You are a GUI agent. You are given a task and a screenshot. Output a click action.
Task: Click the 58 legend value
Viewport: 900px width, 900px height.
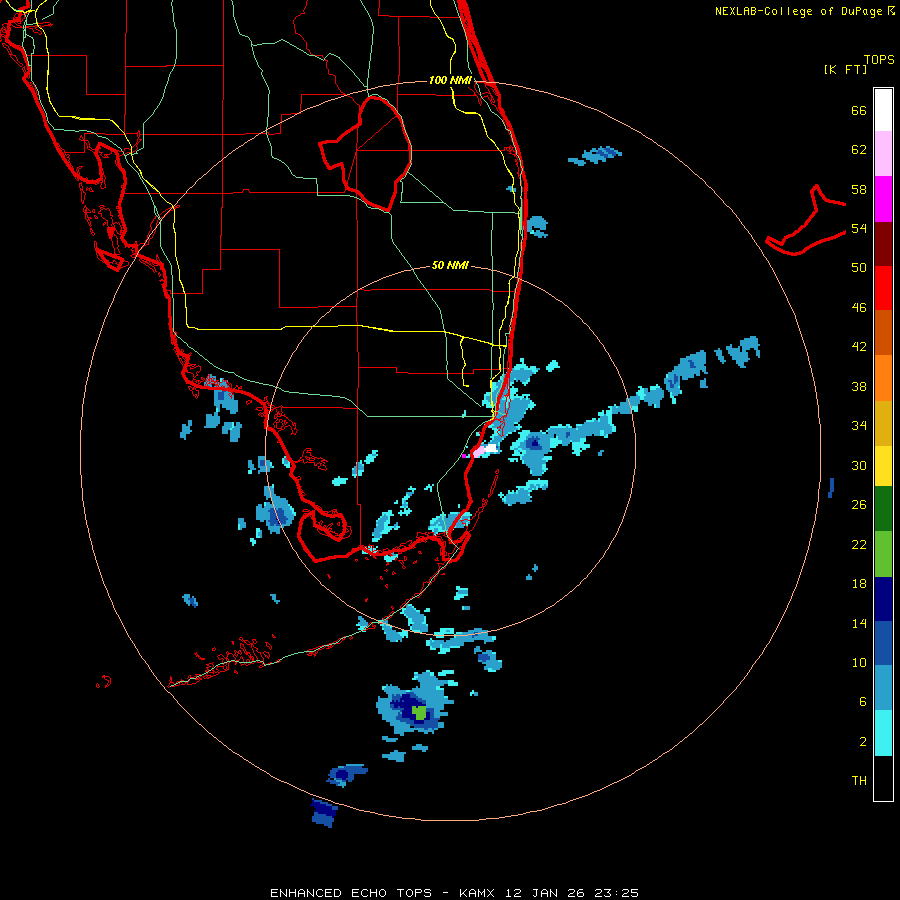[x=859, y=189]
